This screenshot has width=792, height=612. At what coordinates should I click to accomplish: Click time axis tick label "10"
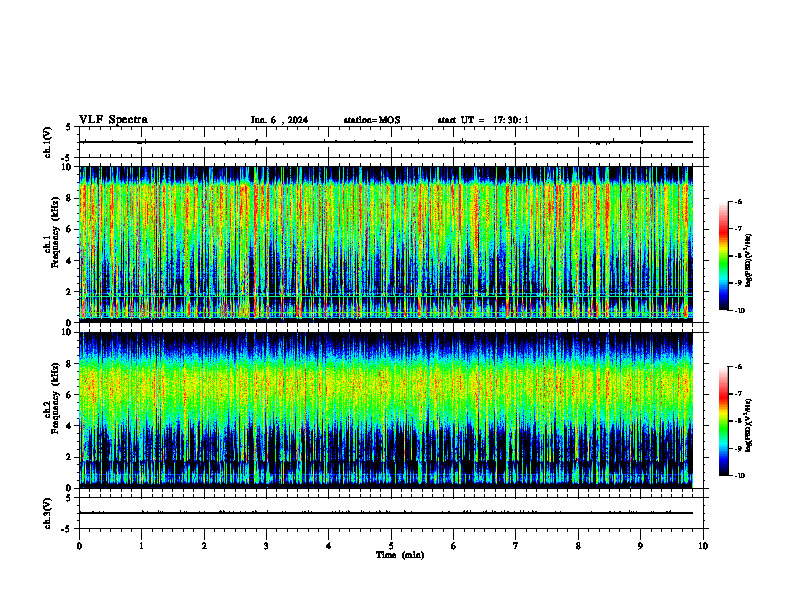tap(703, 546)
